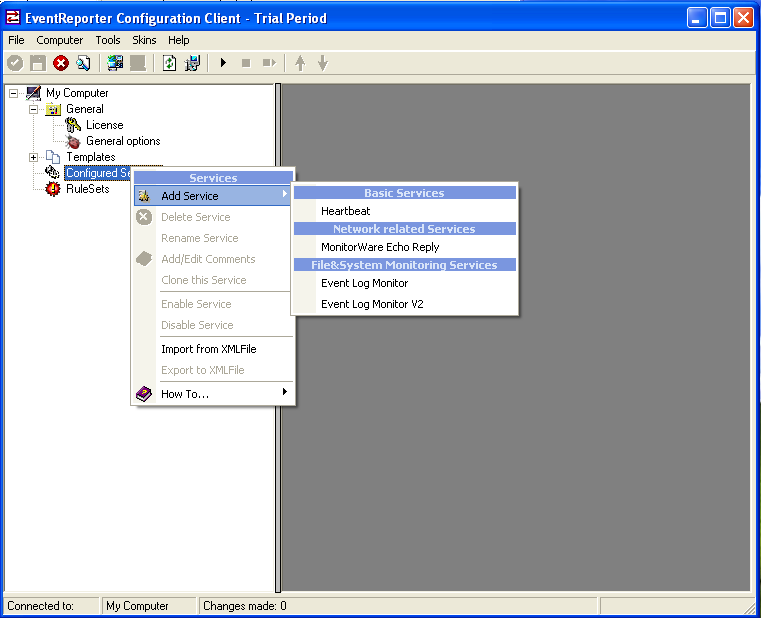Screen dimensions: 761x618
Task: Click Enable Service menu entry
Action: coord(213,304)
